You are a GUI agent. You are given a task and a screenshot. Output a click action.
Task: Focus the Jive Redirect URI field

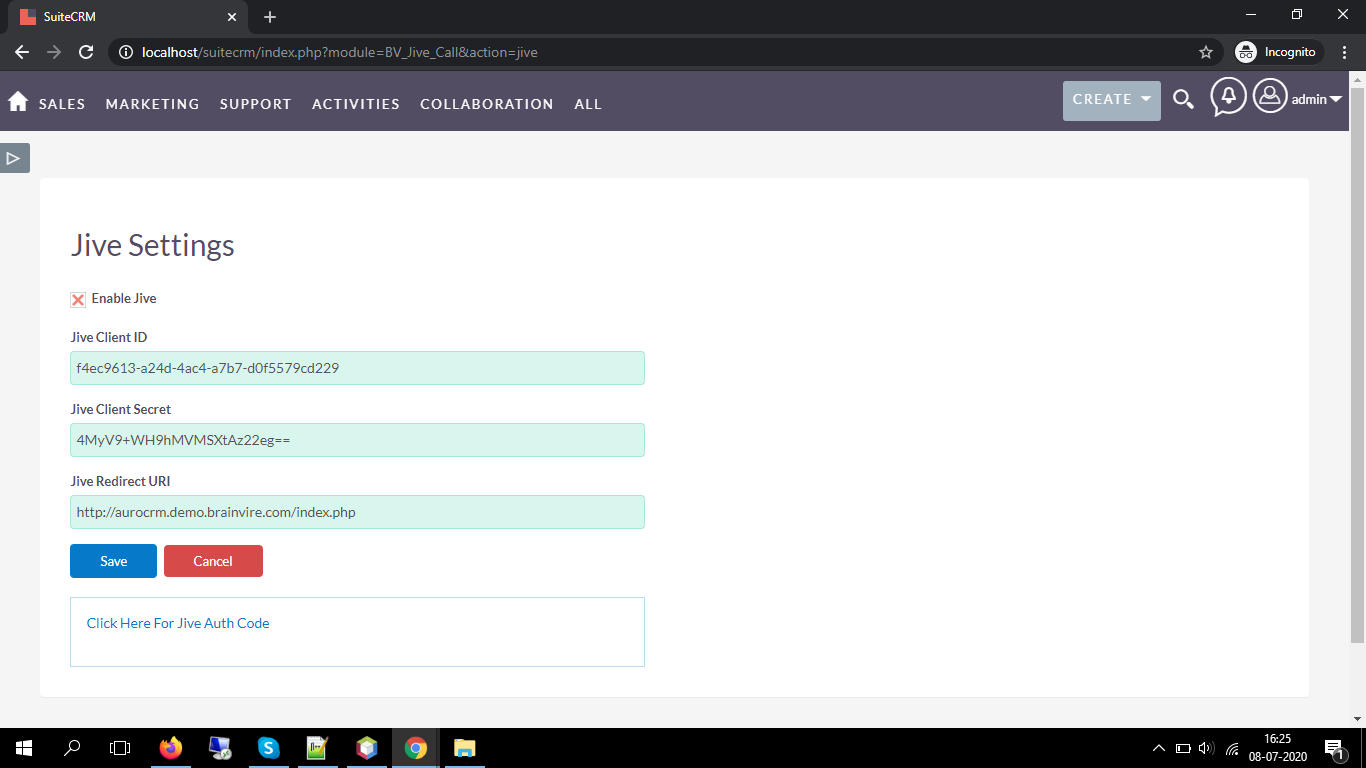[357, 512]
